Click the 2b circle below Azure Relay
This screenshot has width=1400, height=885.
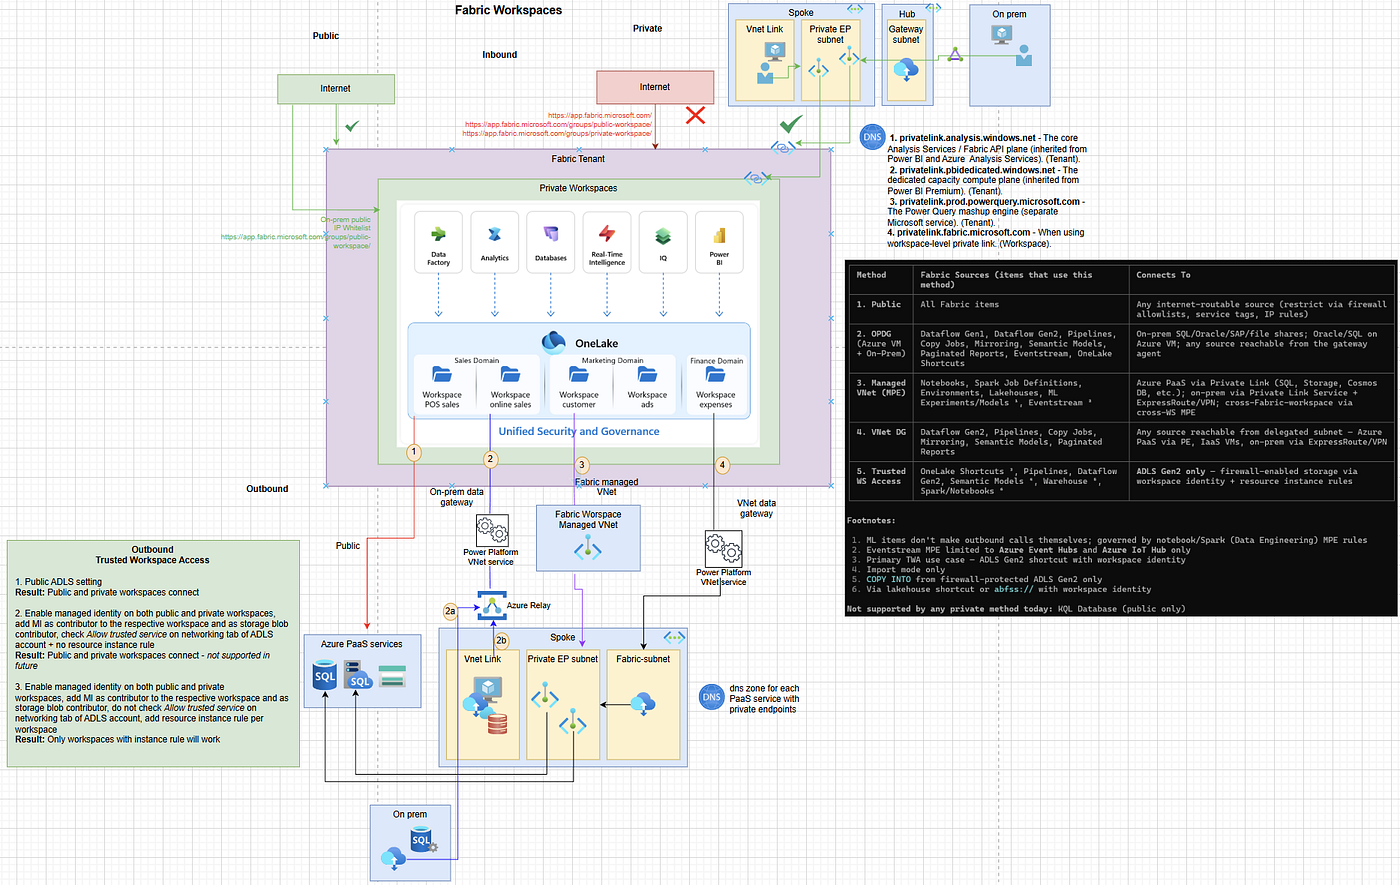point(502,640)
